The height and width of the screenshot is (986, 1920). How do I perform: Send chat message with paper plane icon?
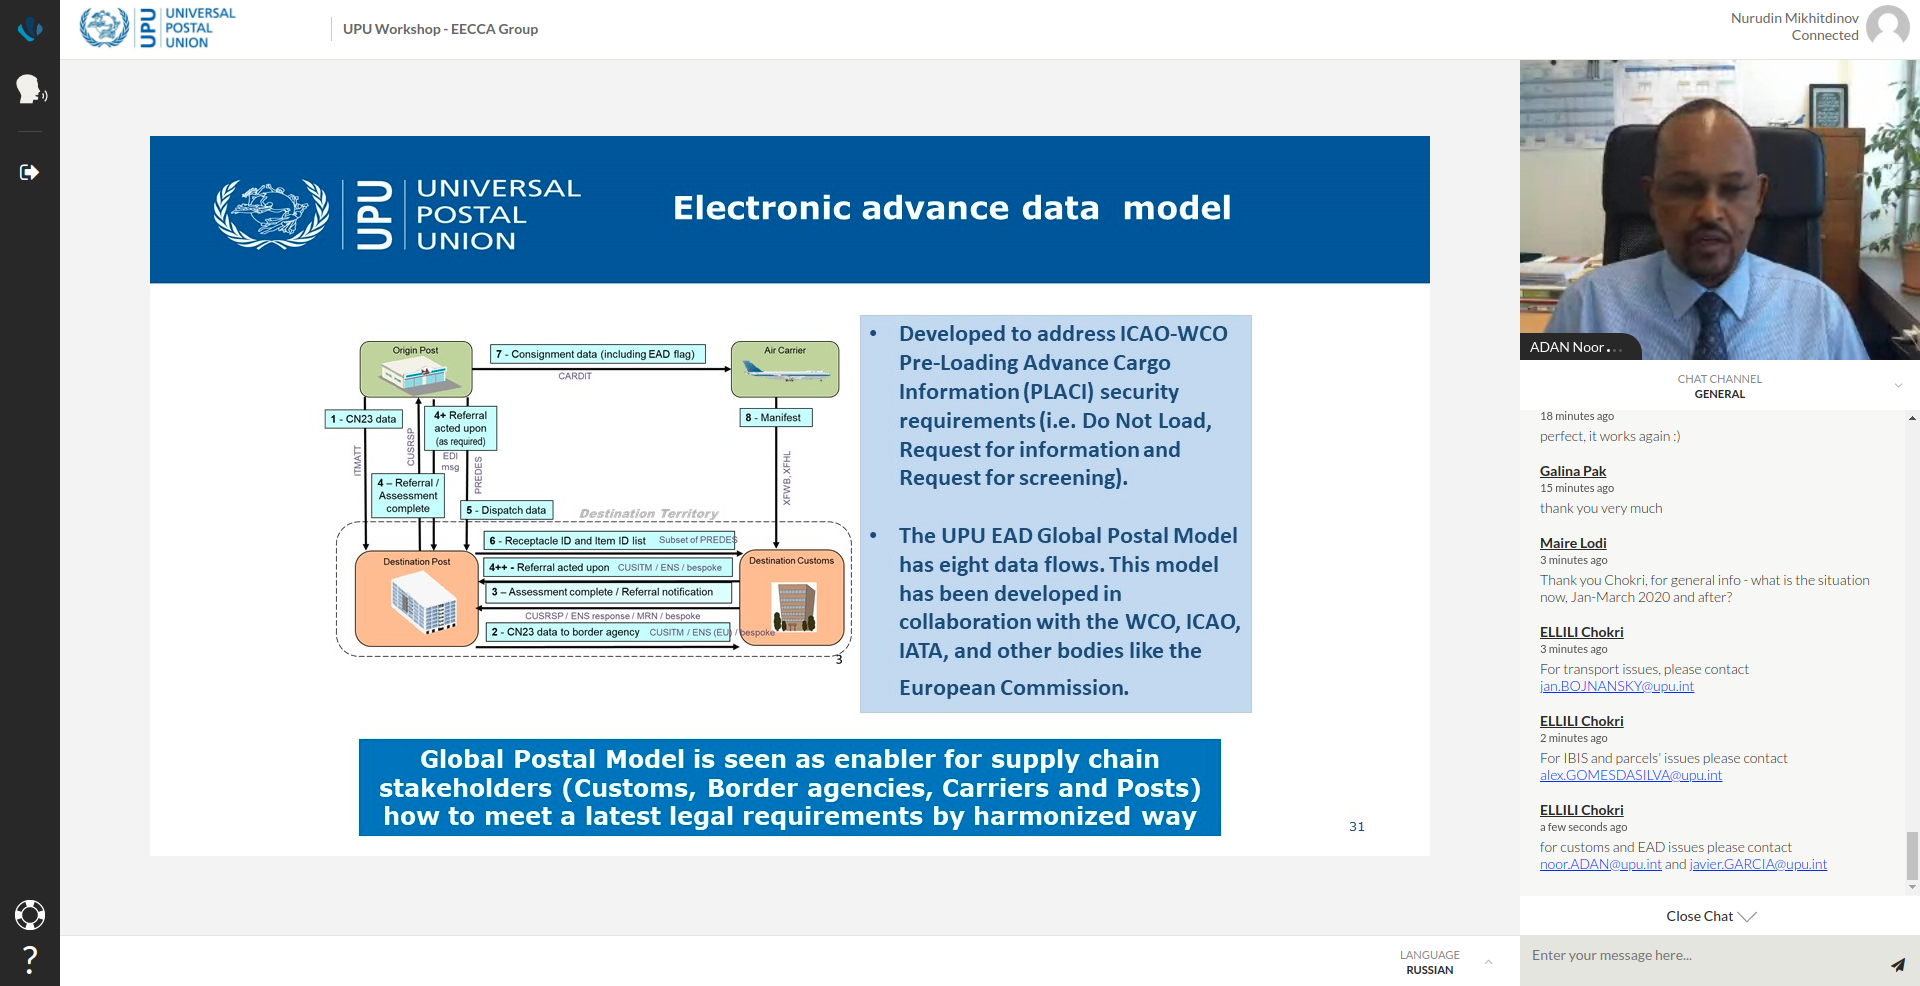(x=1897, y=964)
